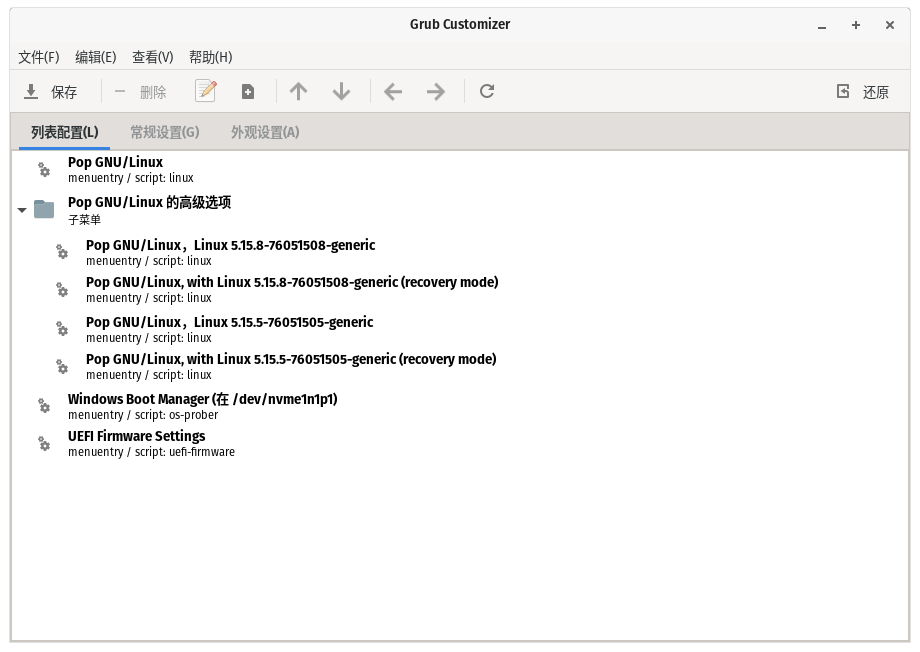Select Linux 5.15.5 recovery mode entry
The width and height of the screenshot is (920, 652).
(290, 366)
